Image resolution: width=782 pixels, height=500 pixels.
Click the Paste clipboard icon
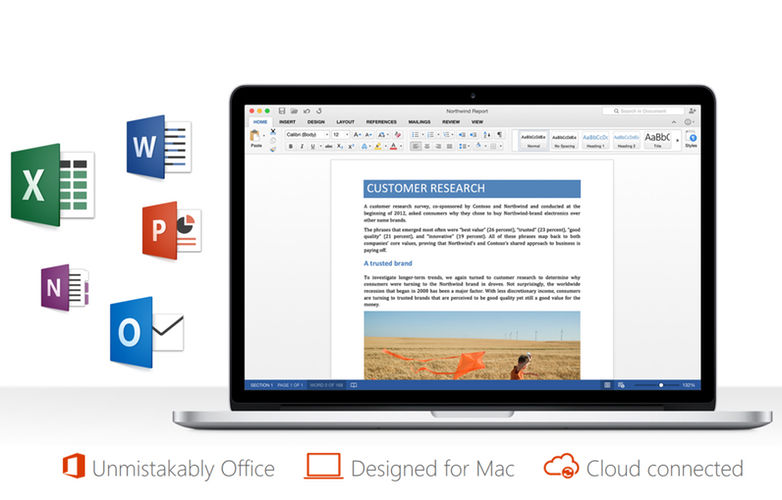click(255, 136)
